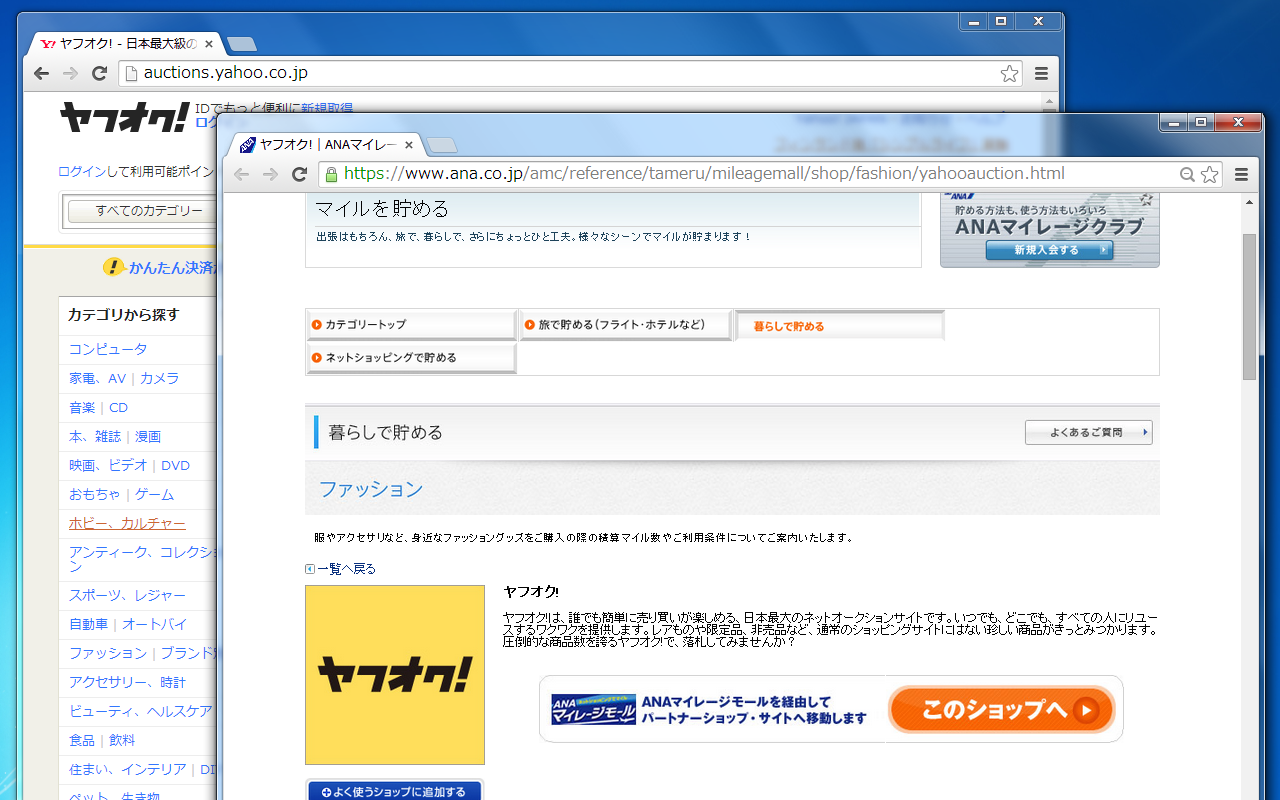This screenshot has width=1280, height=800.
Task: Open アクセサリー、時計 category link
Action: click(127, 682)
